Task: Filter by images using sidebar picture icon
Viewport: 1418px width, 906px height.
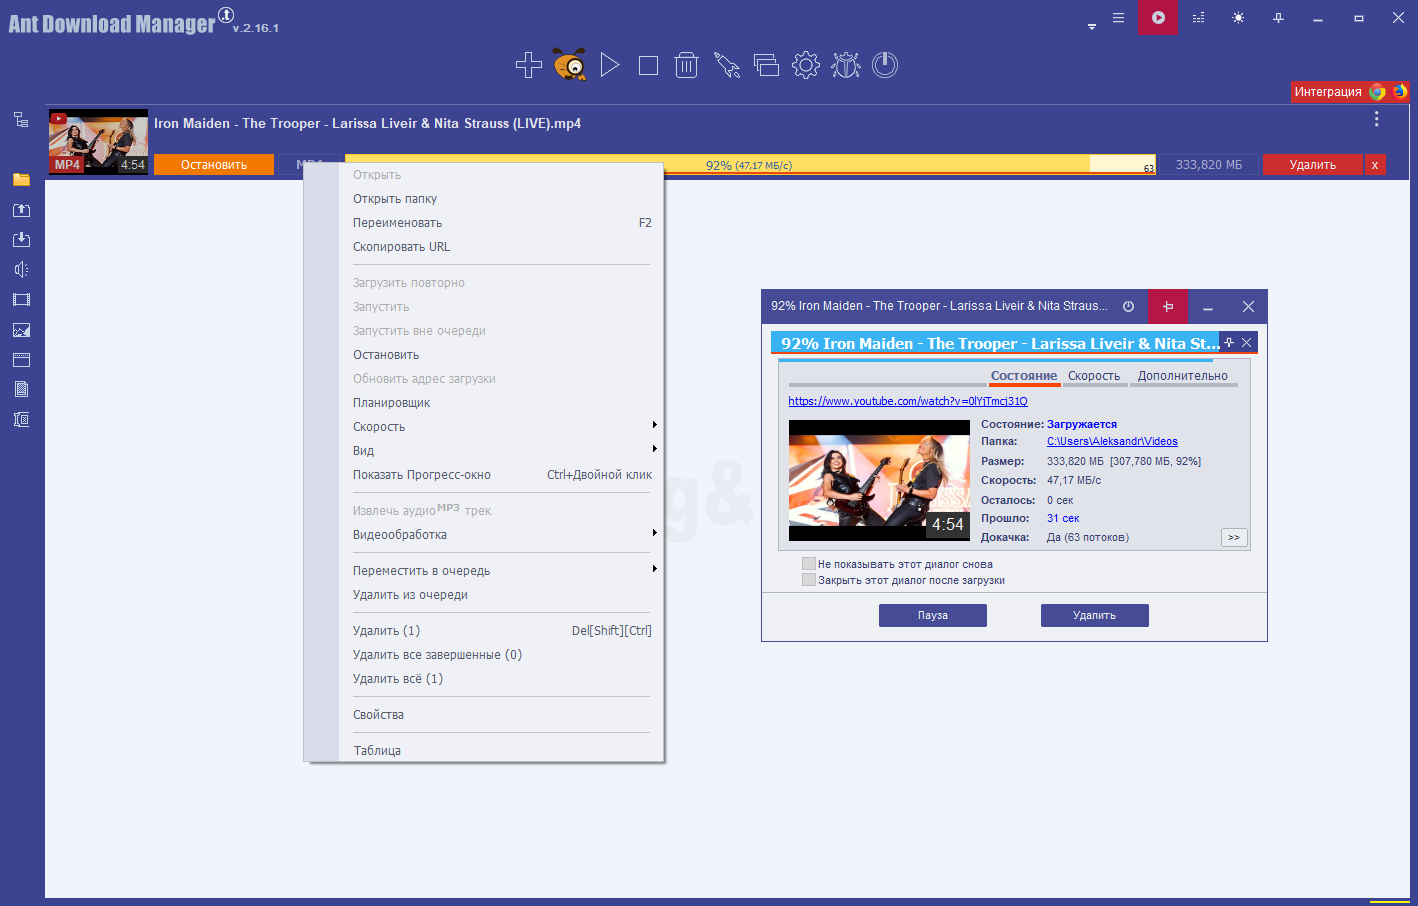Action: tap(21, 330)
